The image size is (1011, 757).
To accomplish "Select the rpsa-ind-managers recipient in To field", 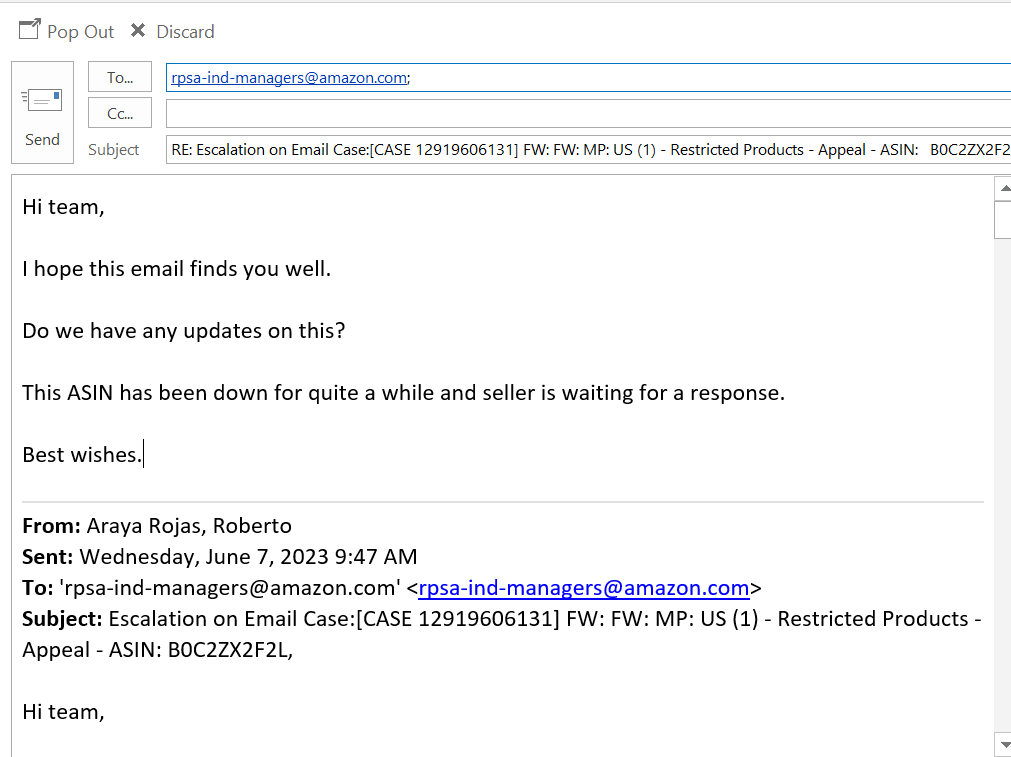I will [289, 77].
